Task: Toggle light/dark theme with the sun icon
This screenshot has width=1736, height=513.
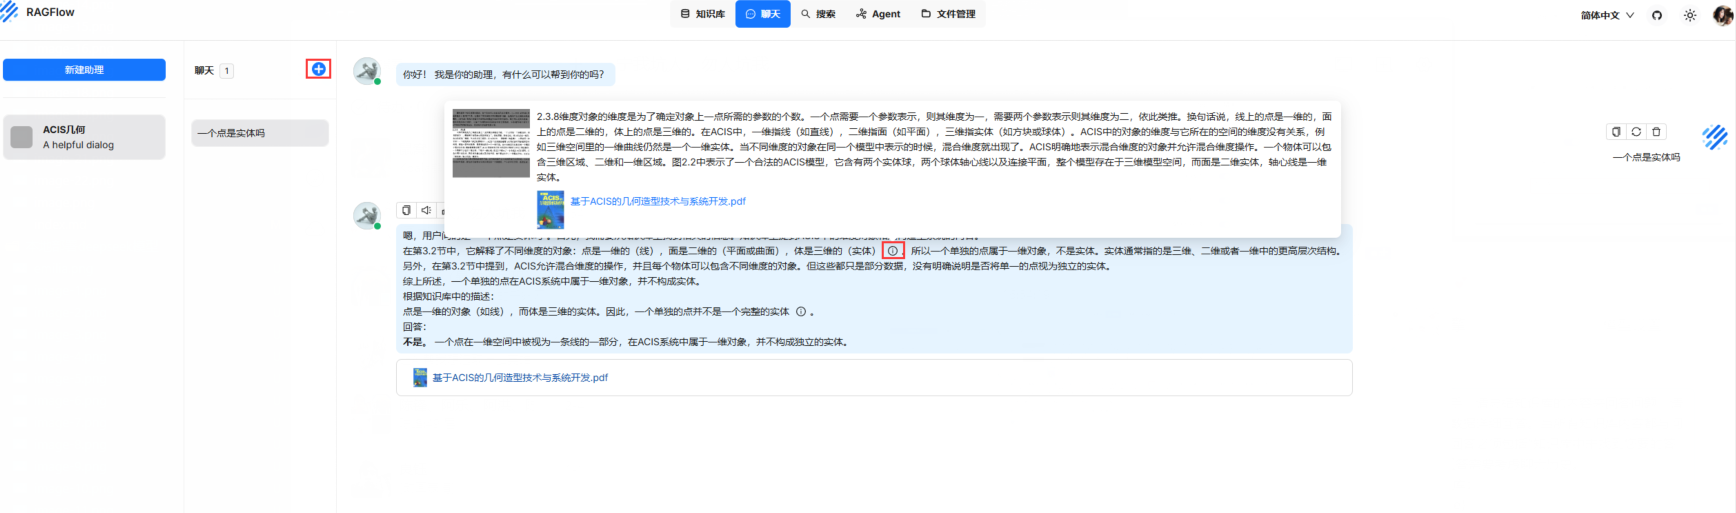Action: pos(1690,15)
